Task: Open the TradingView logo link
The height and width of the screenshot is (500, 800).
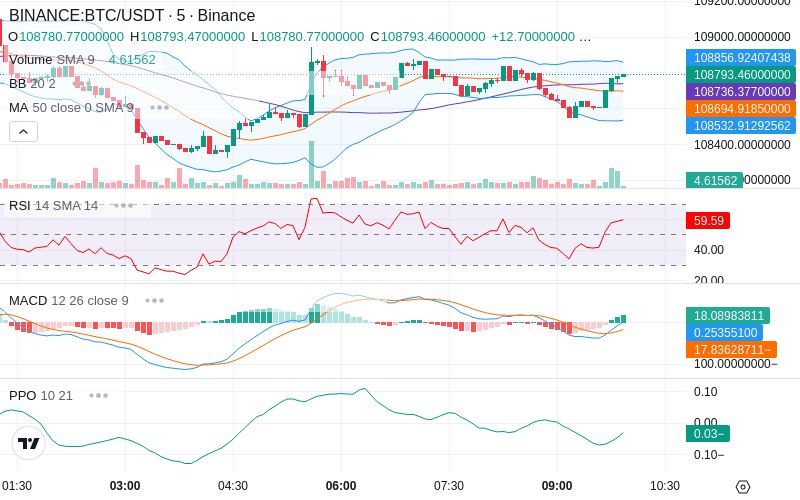Action: pos(29,443)
